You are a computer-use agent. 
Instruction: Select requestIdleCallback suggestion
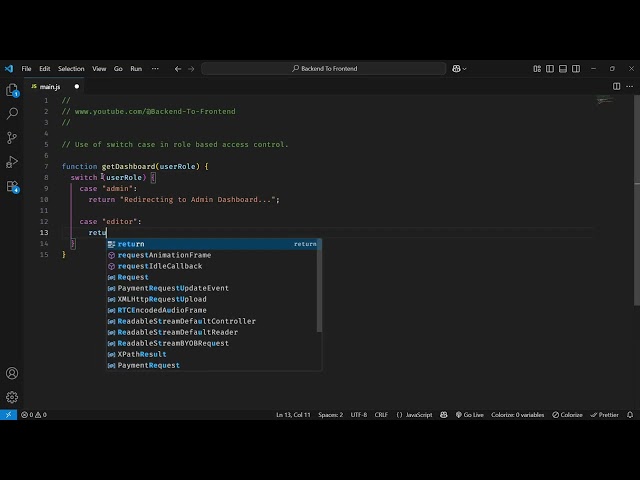tap(212, 266)
